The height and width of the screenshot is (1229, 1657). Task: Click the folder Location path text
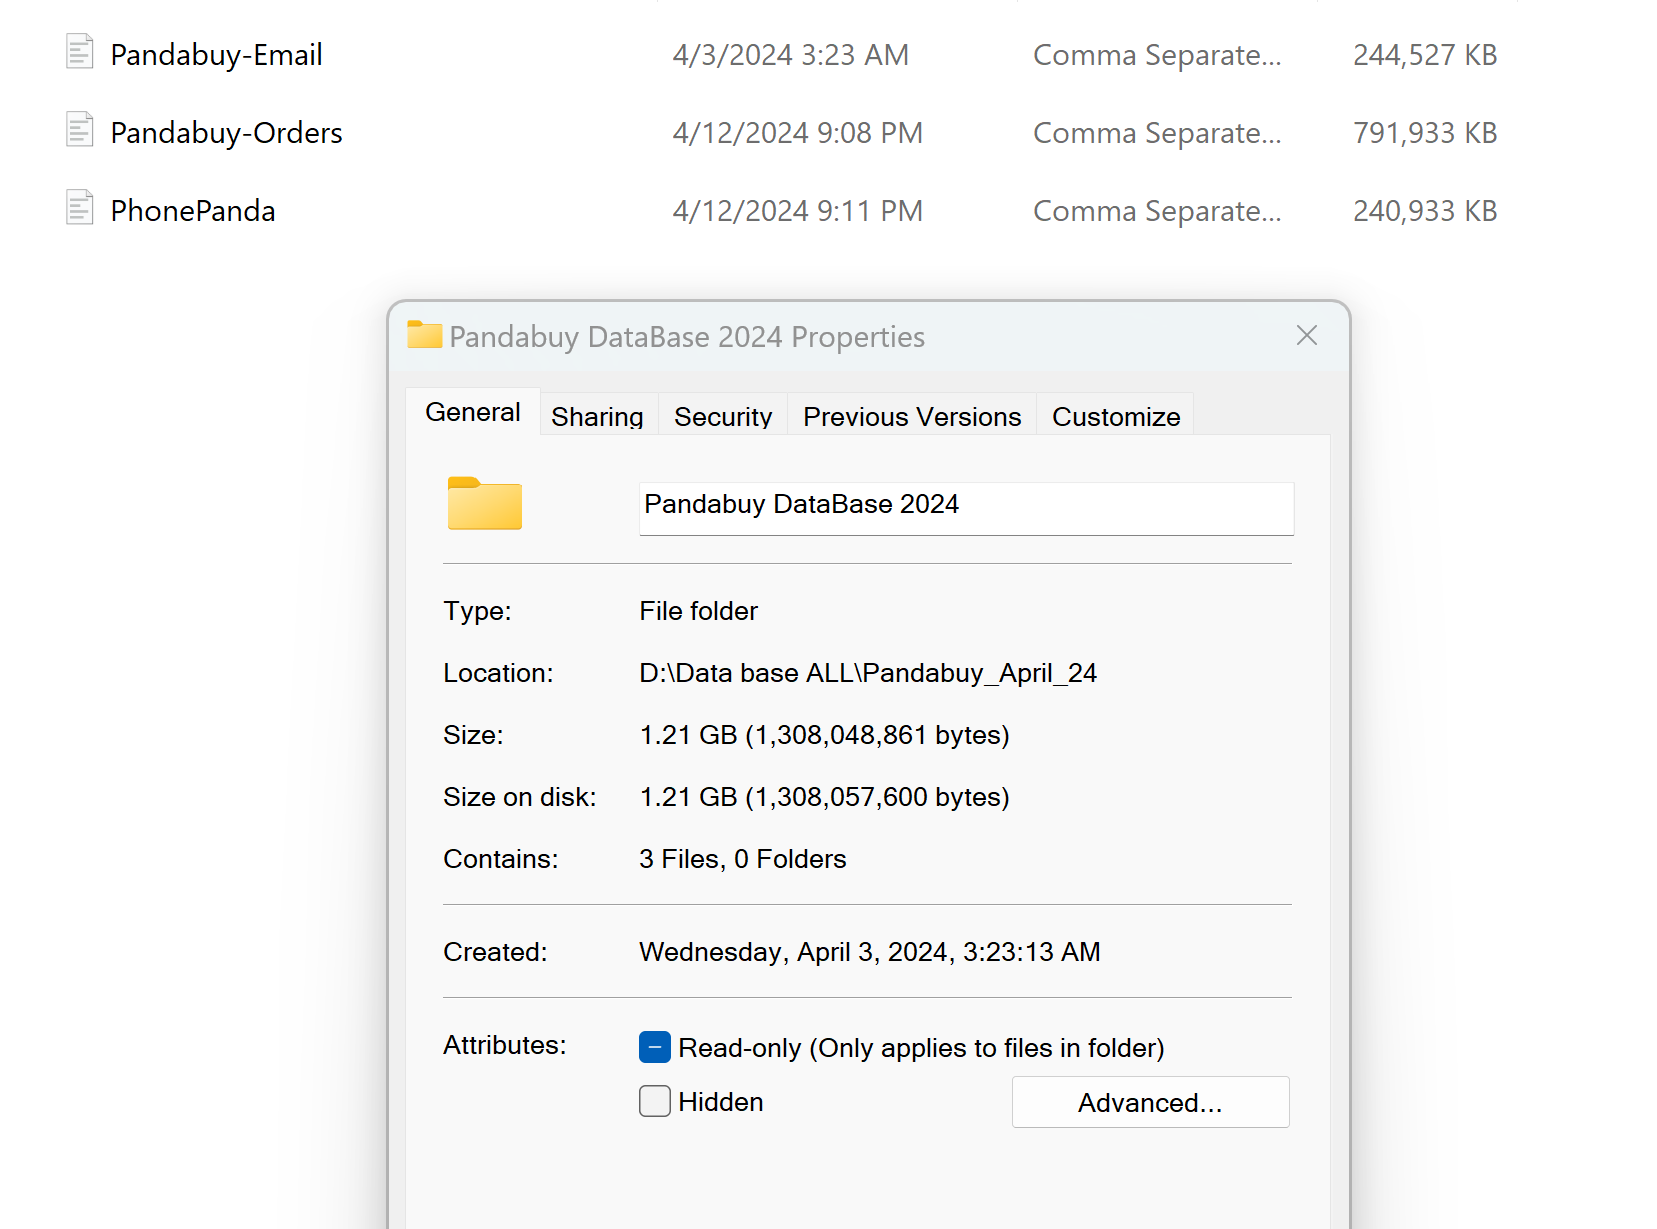click(868, 673)
